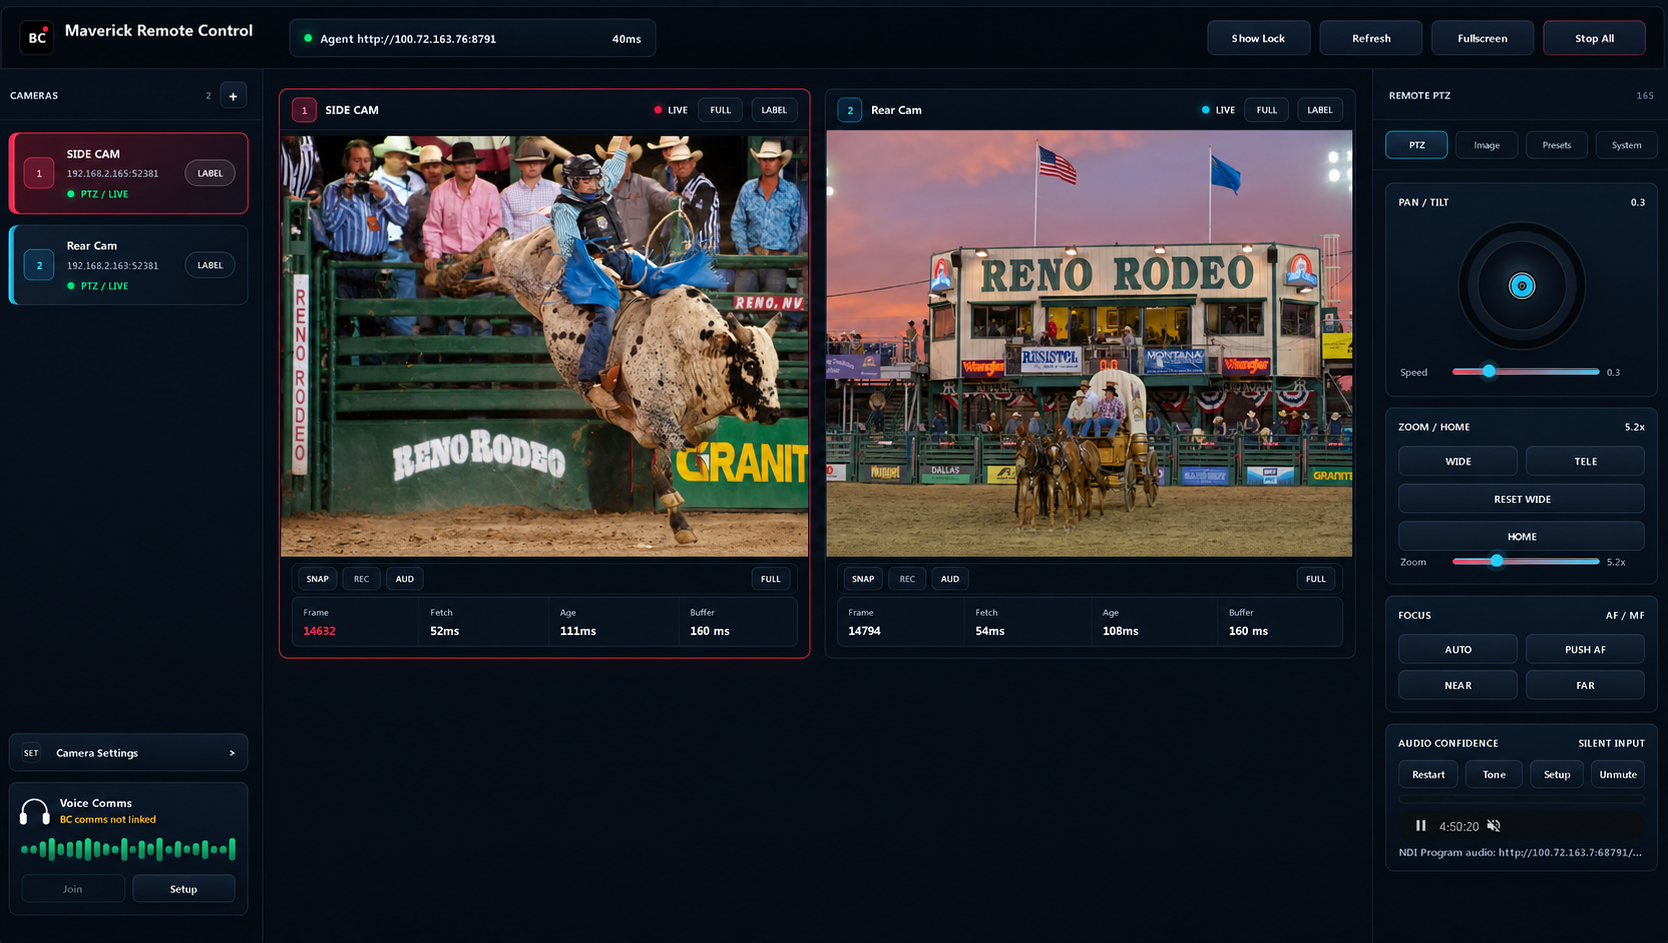Click the Fullscreen button in the top bar
This screenshot has height=943, width=1668.
(1482, 38)
